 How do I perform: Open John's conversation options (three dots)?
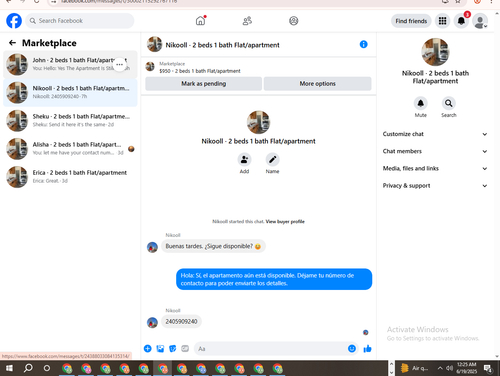tap(119, 64)
